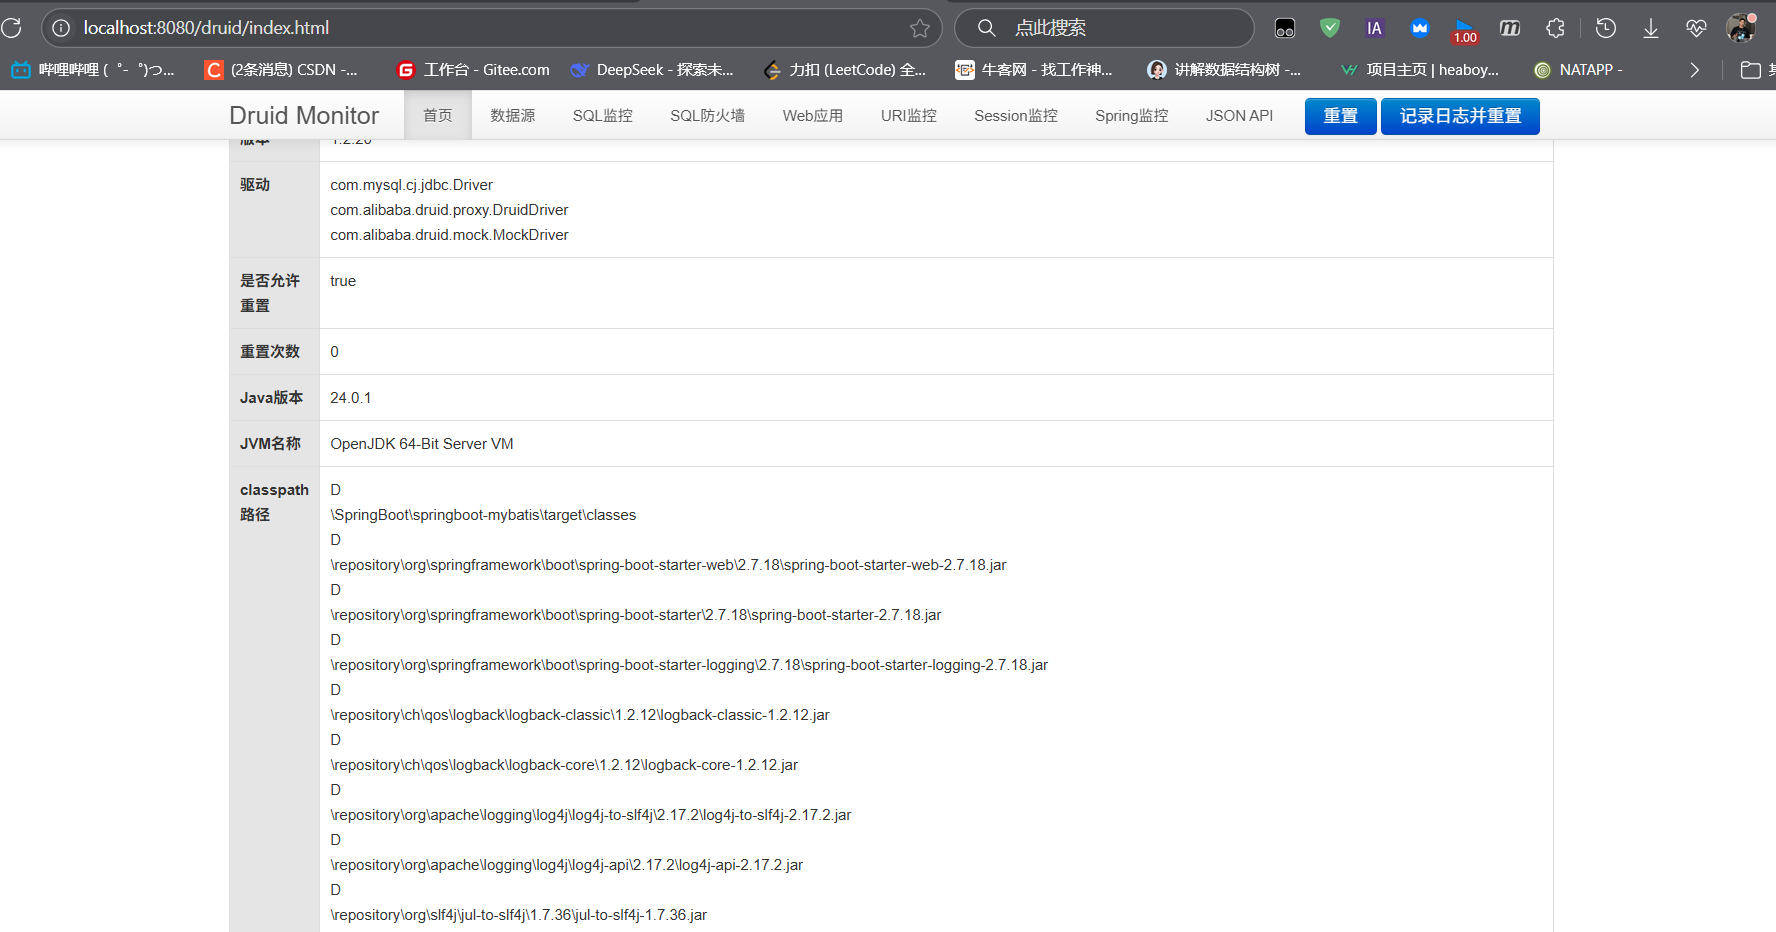1776x932 pixels.
Task: Click the 是否允许重置 value true
Action: click(343, 281)
